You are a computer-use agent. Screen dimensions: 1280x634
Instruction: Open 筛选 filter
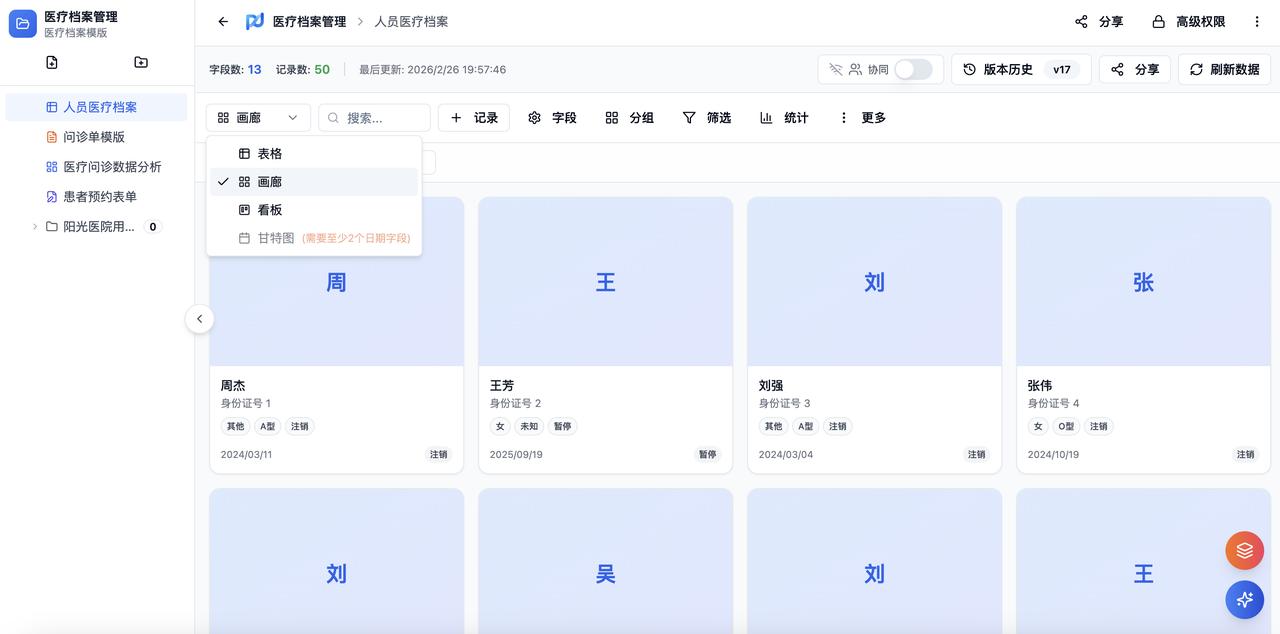coord(706,117)
